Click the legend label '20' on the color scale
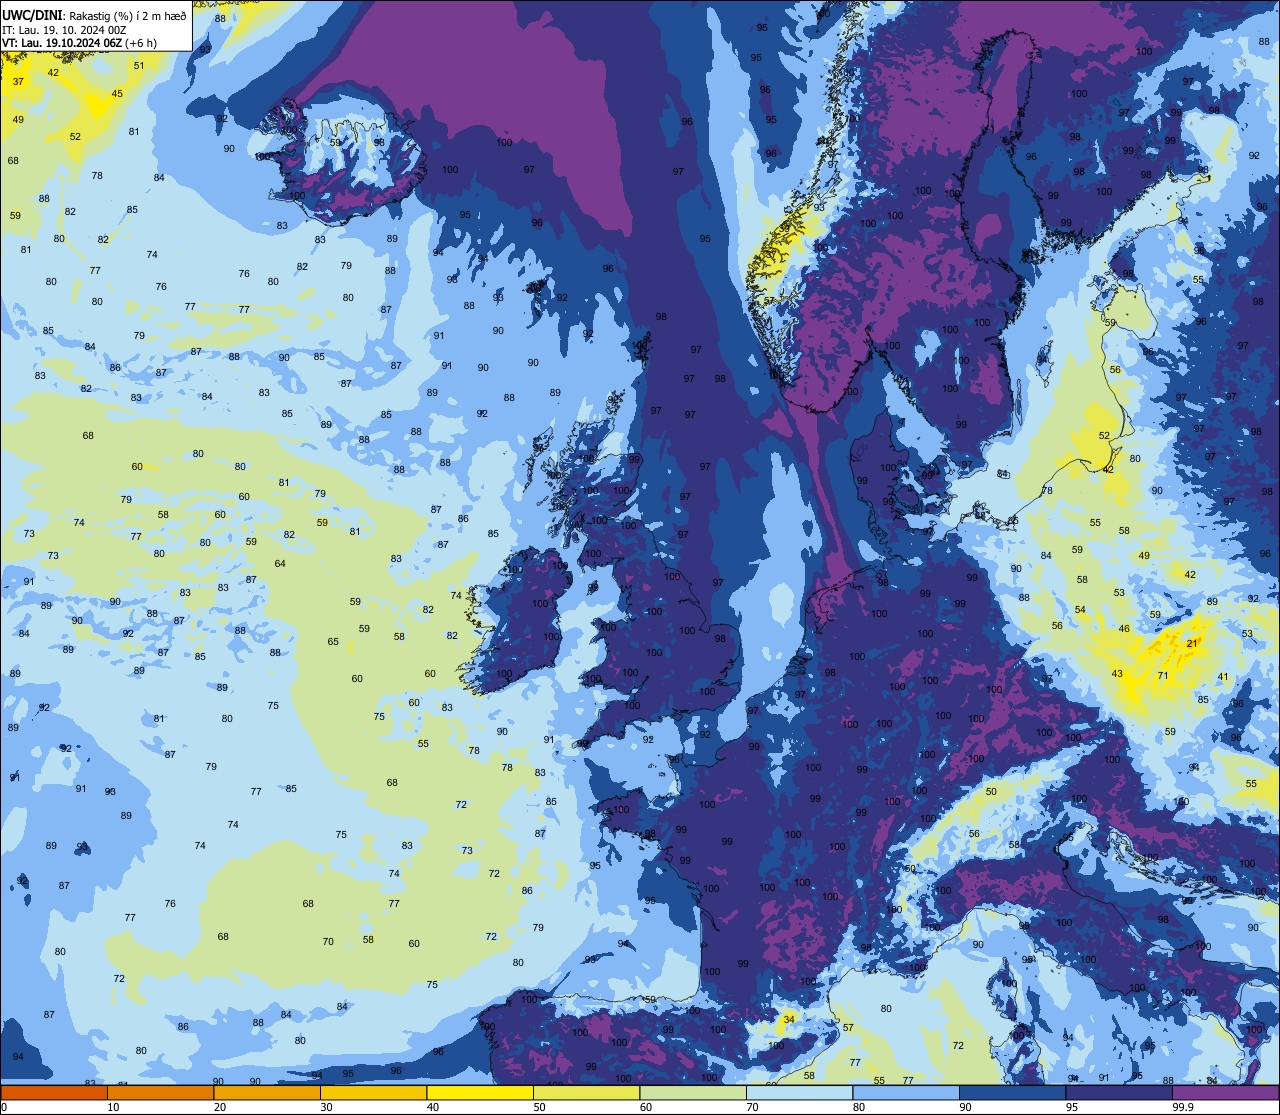The image size is (1280, 1115). click(220, 1107)
